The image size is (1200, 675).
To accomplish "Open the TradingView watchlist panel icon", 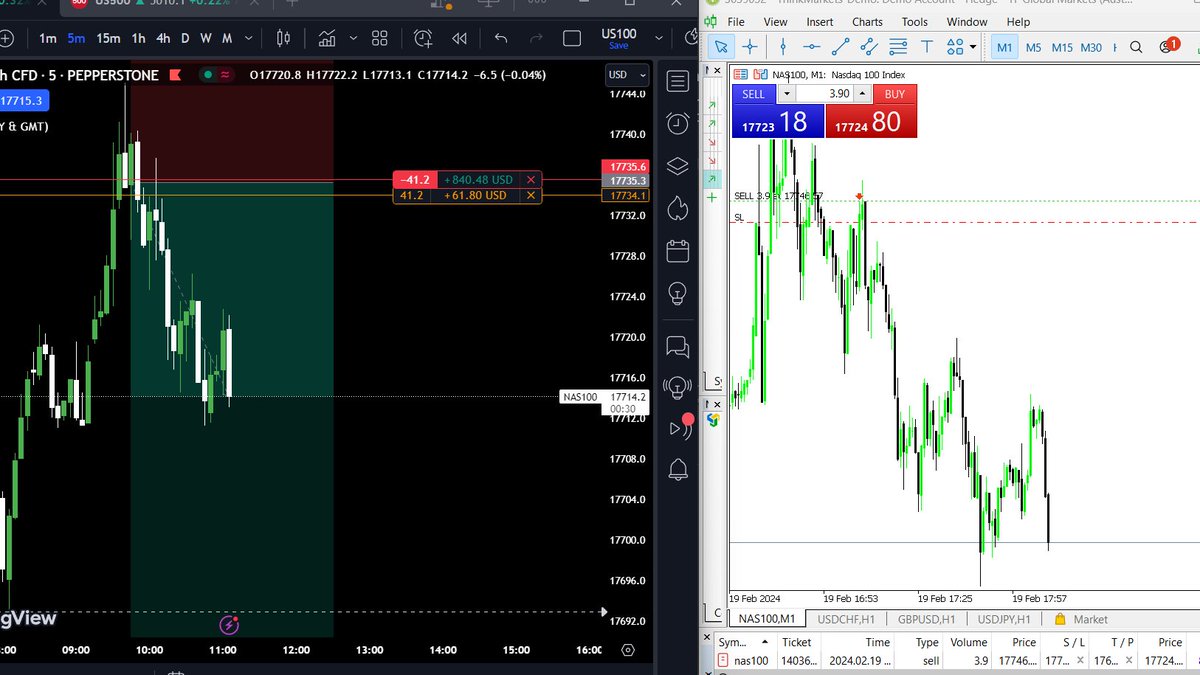I will point(678,82).
